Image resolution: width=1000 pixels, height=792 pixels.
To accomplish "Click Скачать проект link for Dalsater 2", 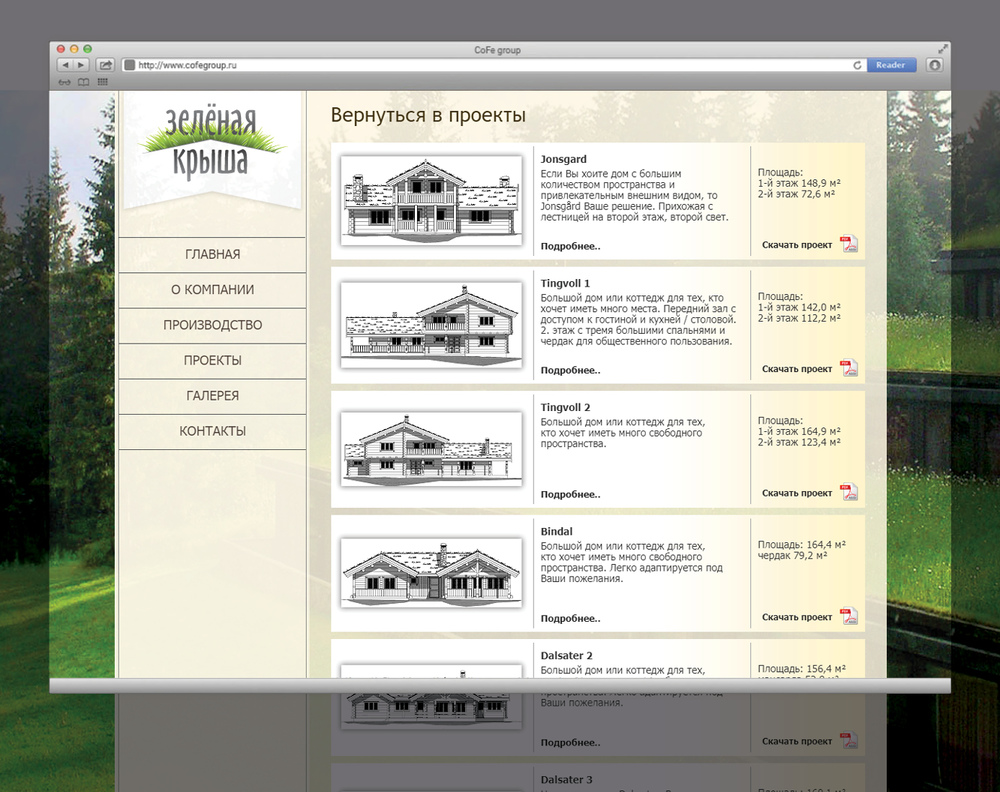I will click(797, 742).
